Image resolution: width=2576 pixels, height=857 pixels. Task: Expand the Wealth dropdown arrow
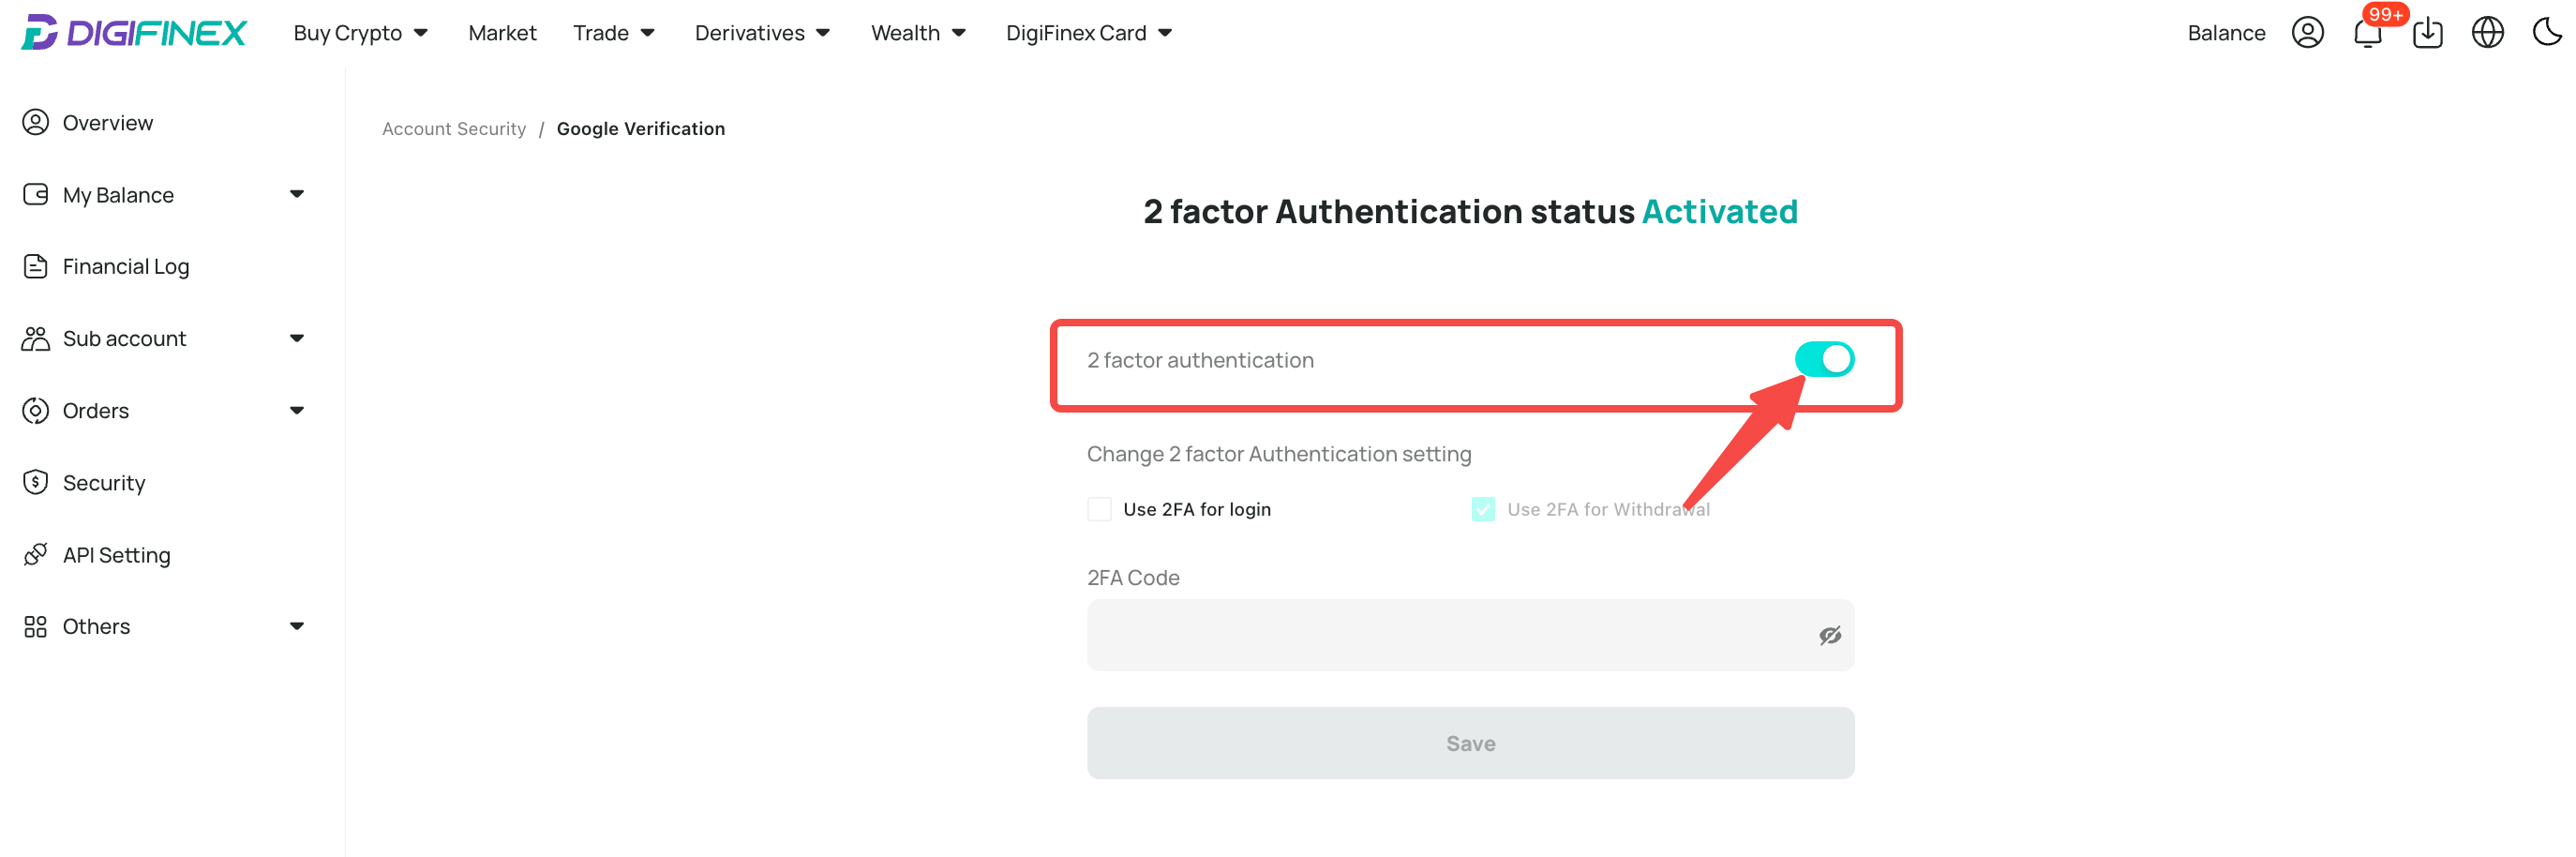(959, 33)
